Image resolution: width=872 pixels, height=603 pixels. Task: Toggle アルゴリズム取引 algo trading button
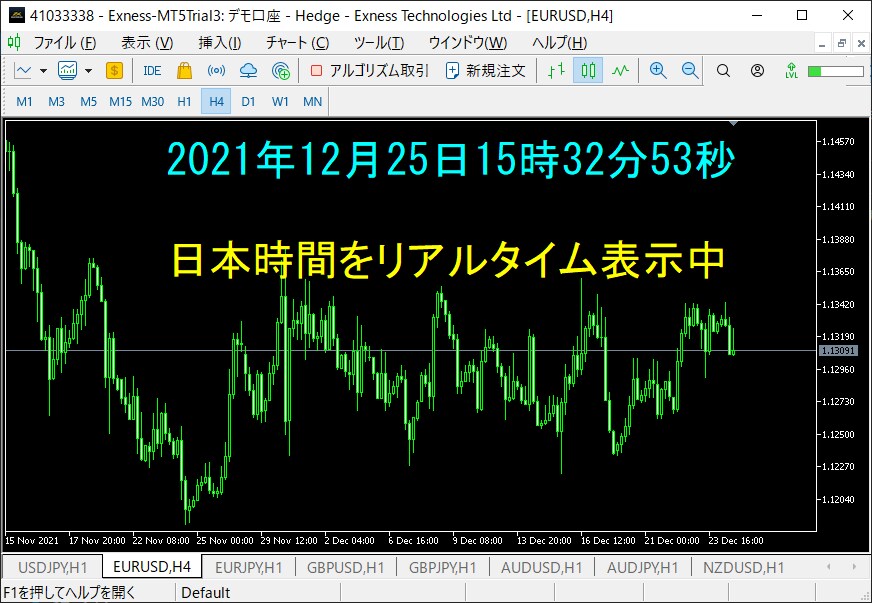point(369,71)
